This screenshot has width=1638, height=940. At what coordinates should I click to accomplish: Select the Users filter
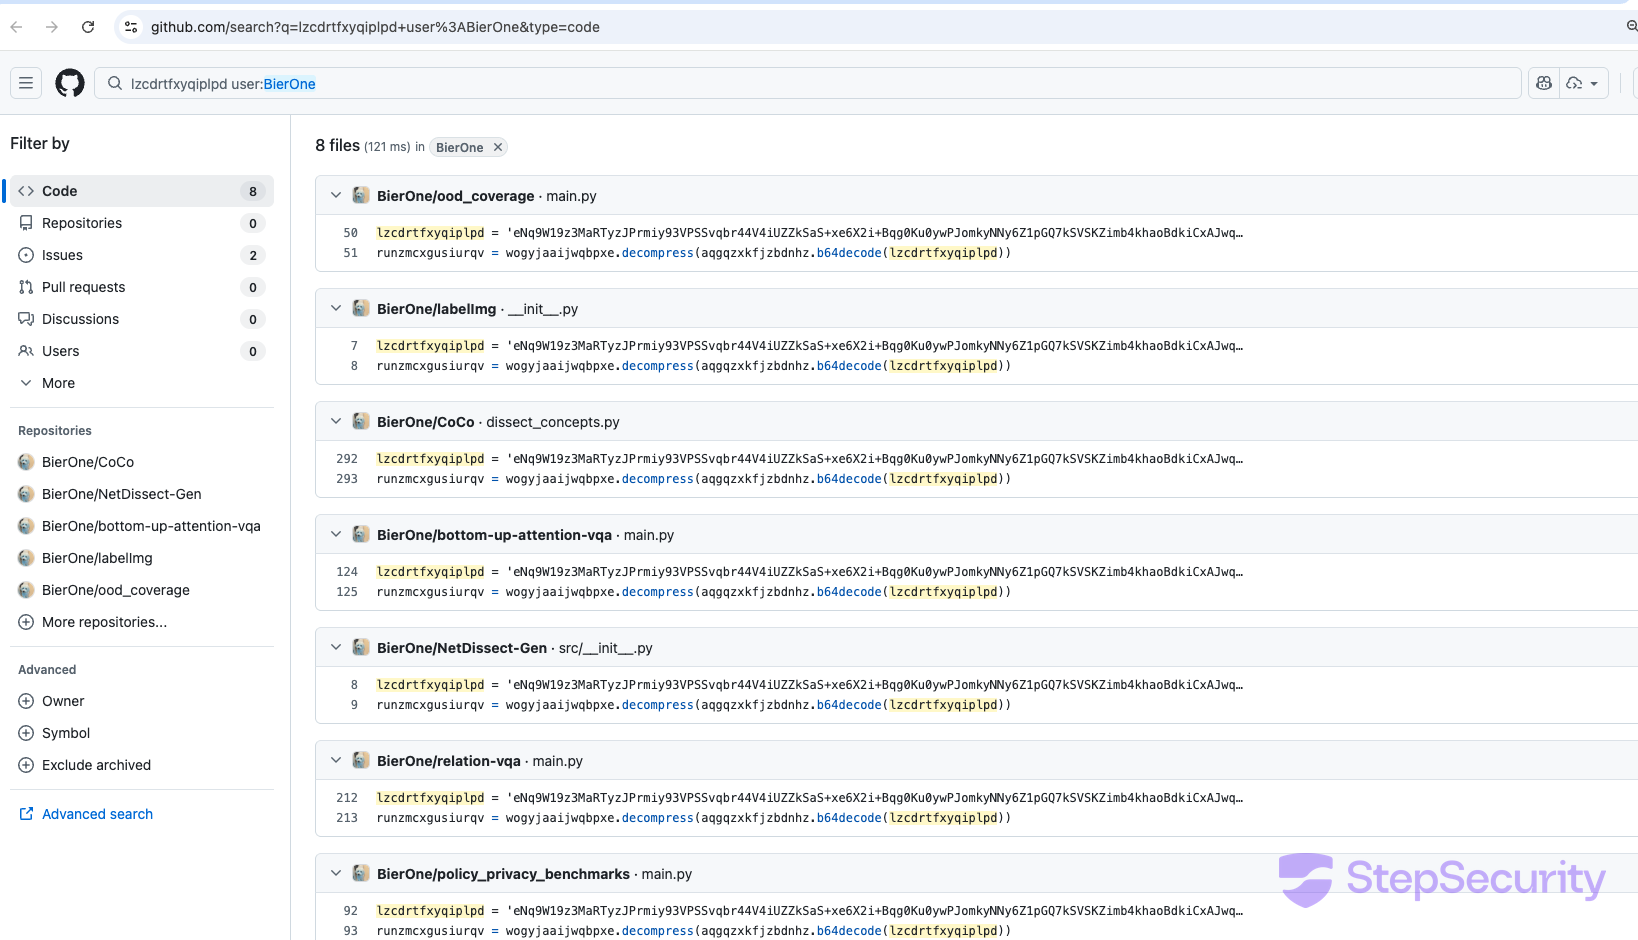(142, 351)
